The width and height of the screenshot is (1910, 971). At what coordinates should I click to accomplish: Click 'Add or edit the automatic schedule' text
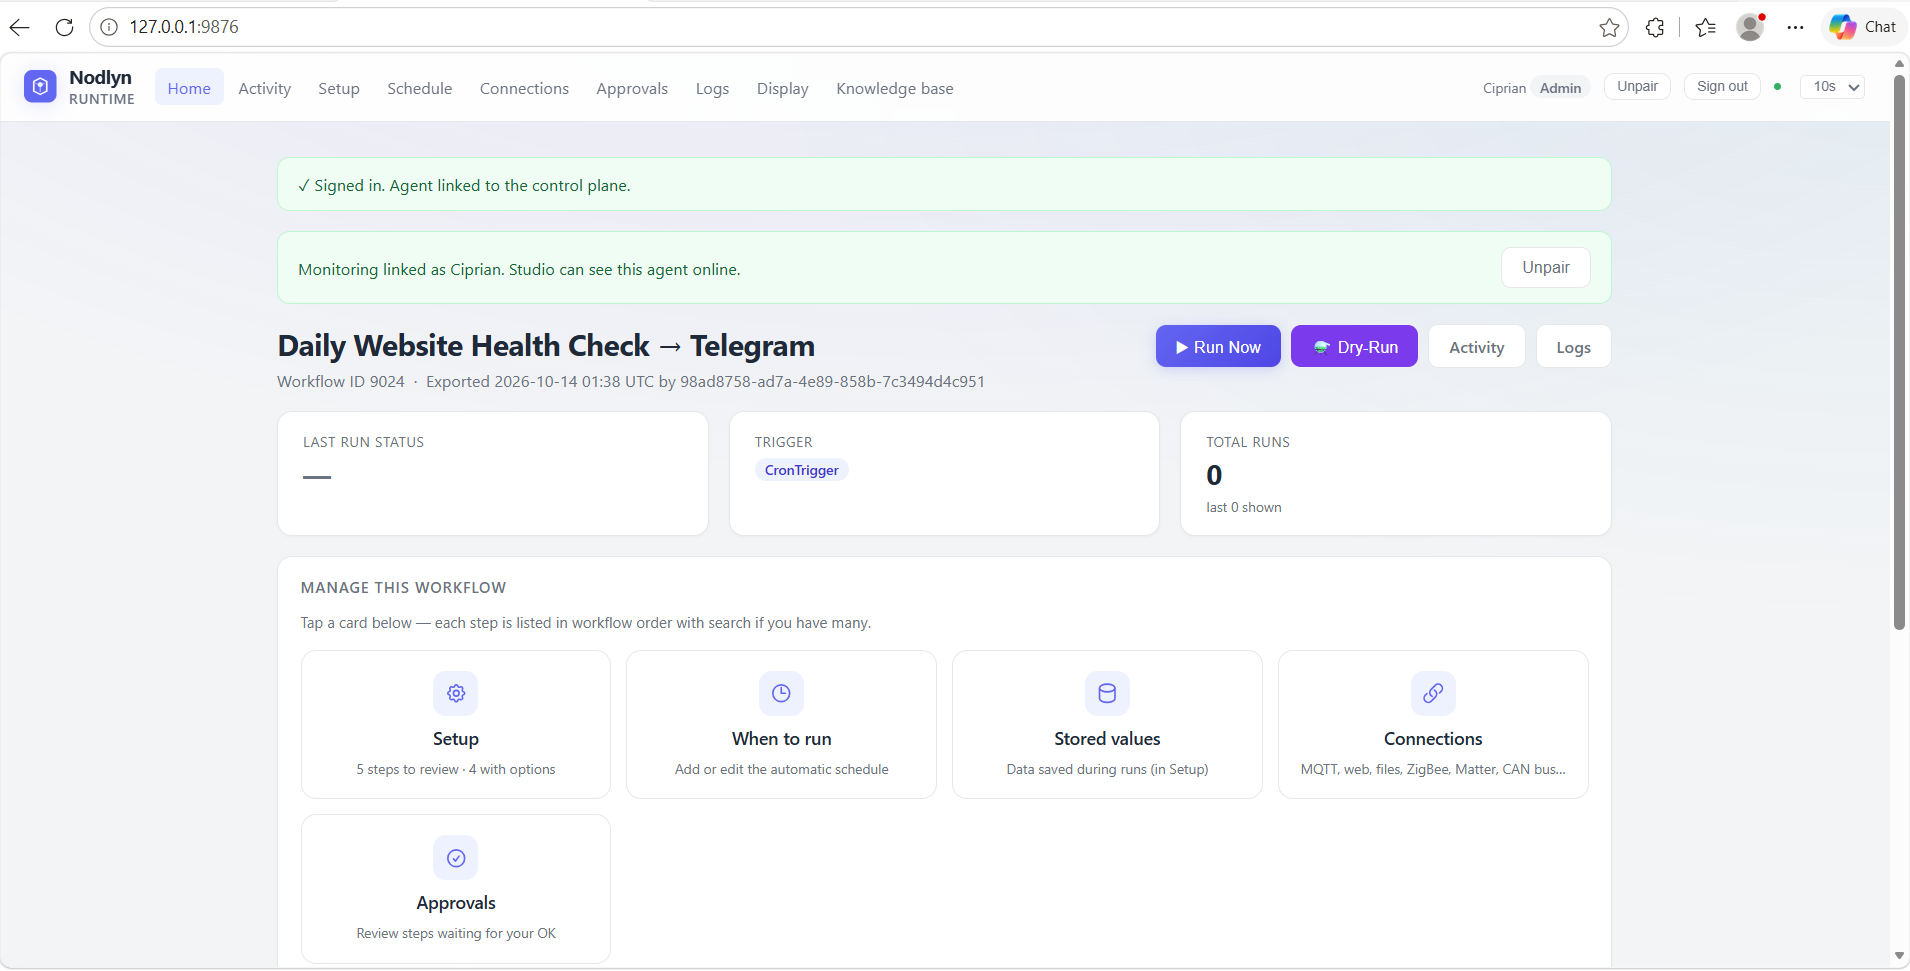[781, 769]
